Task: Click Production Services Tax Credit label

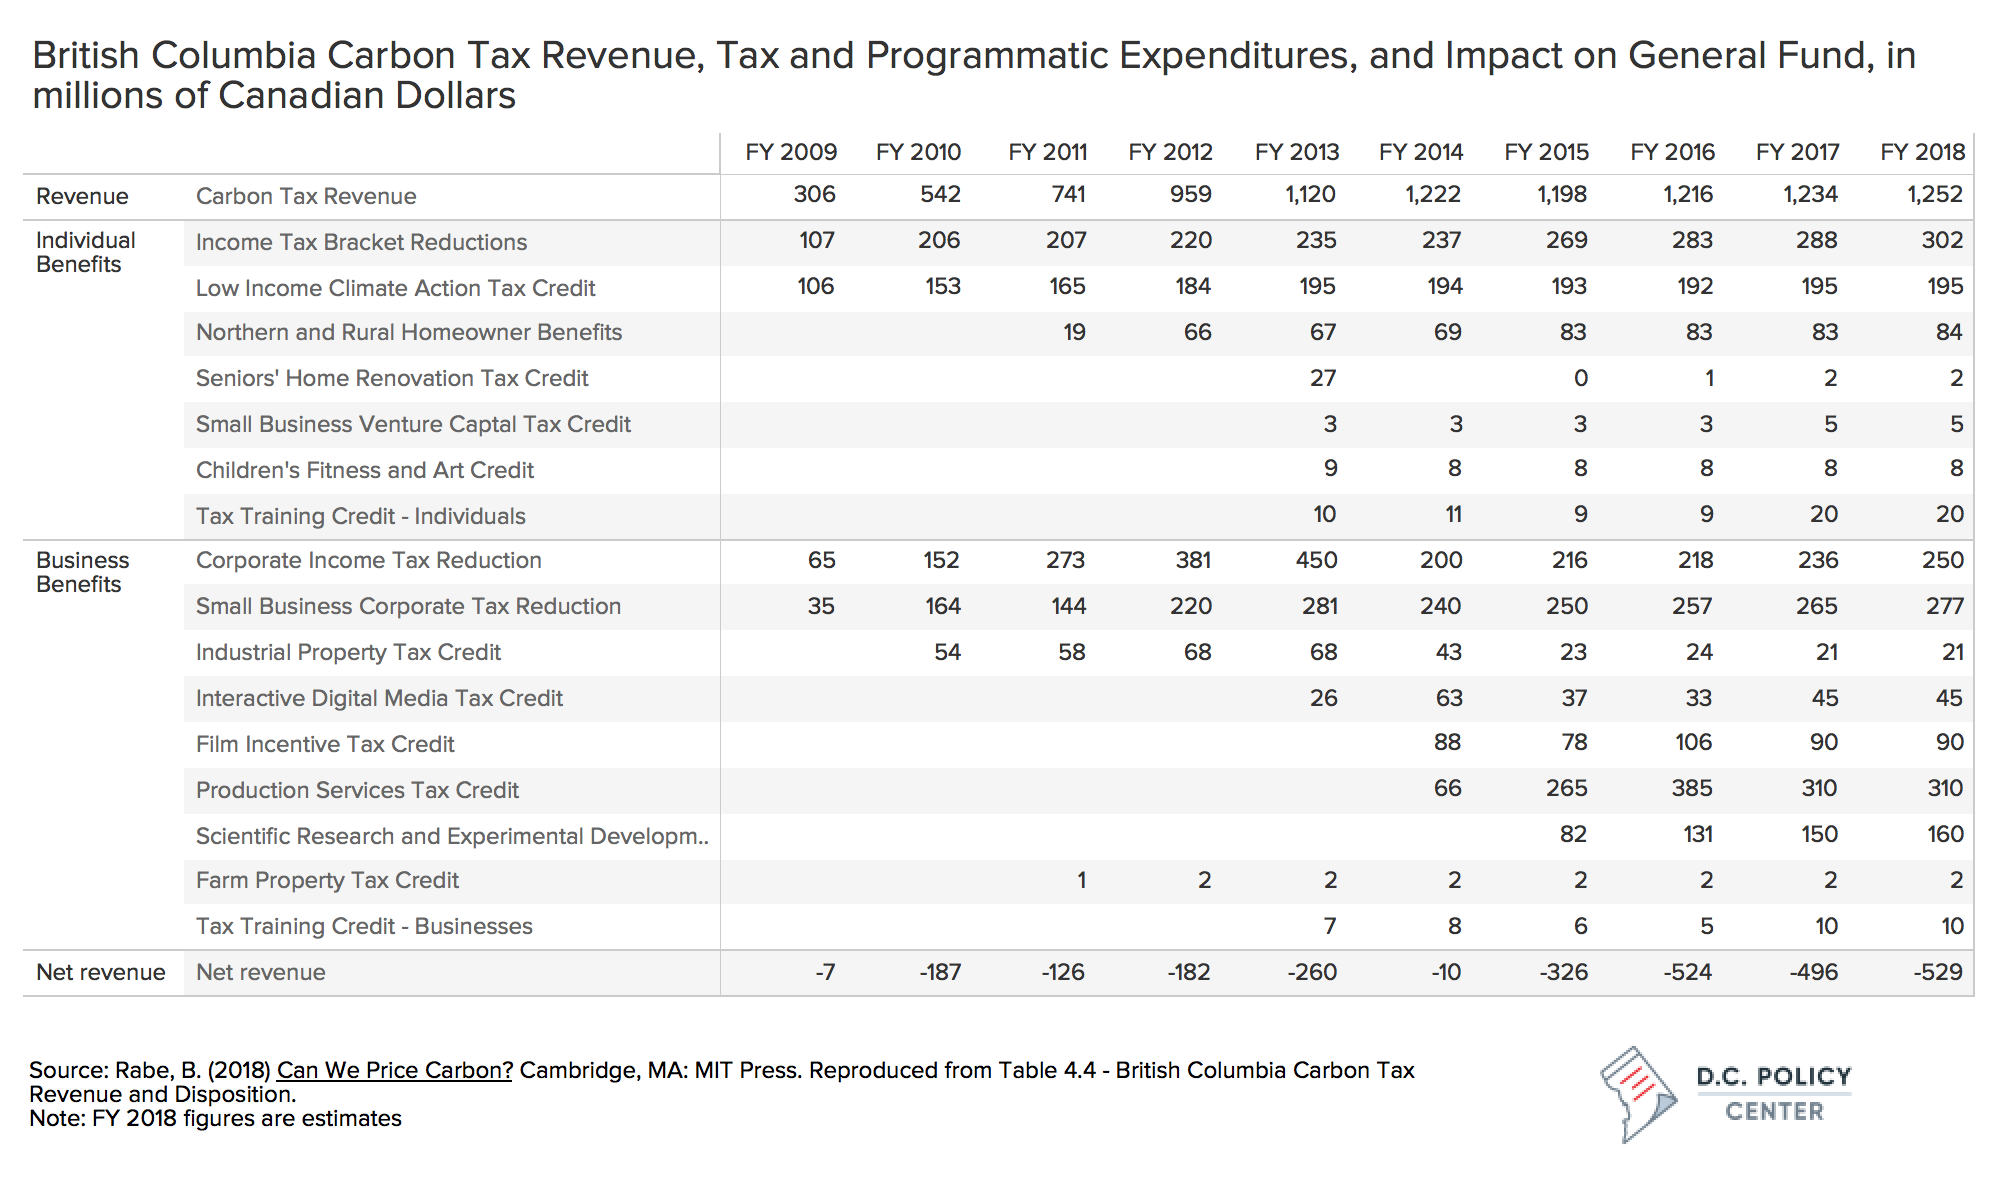Action: click(x=357, y=790)
